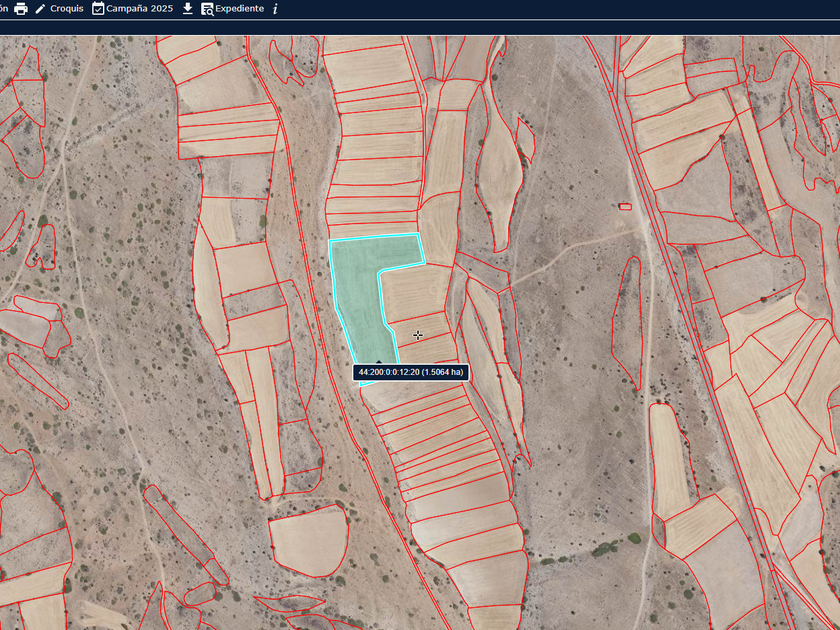Click the download arrow icon
This screenshot has height=630, width=840.
[188, 9]
